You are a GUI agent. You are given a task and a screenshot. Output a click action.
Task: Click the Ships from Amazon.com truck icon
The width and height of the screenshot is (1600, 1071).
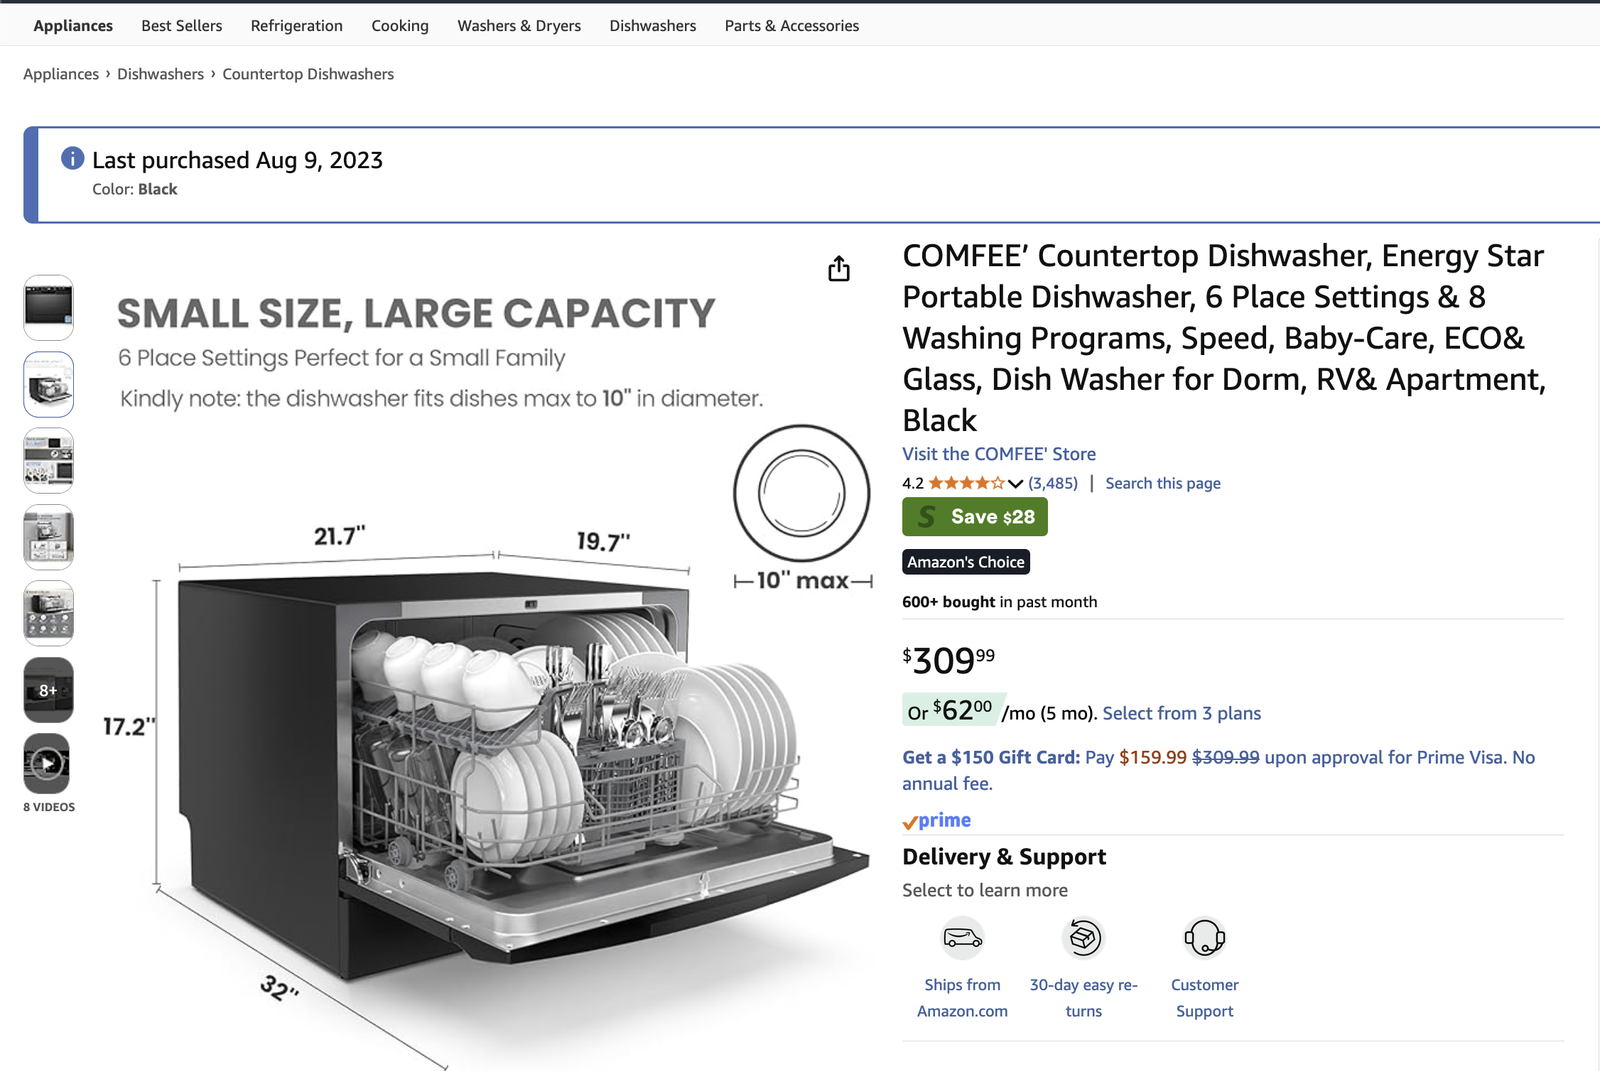point(963,938)
